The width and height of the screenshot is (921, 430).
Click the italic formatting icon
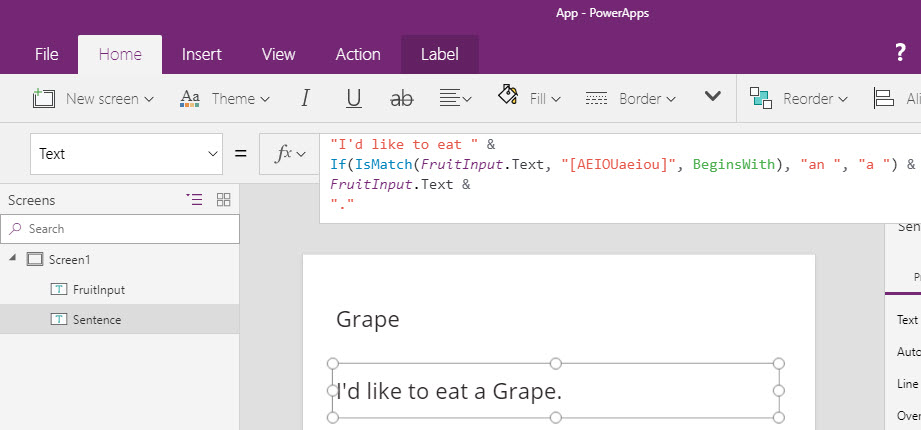pyautogui.click(x=305, y=98)
